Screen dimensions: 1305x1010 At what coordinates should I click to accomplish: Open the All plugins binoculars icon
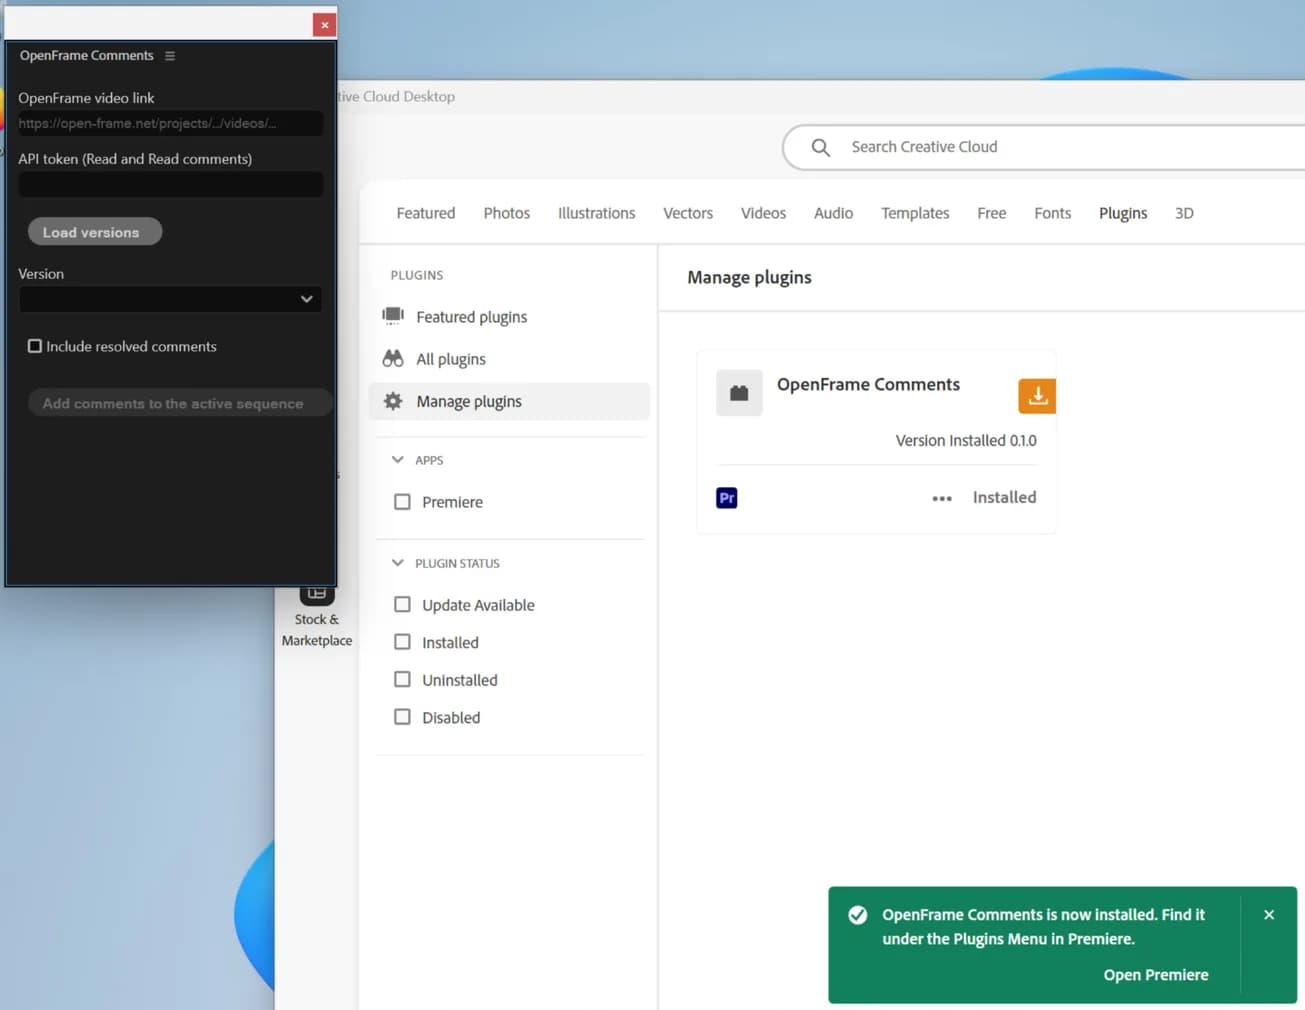pos(393,358)
